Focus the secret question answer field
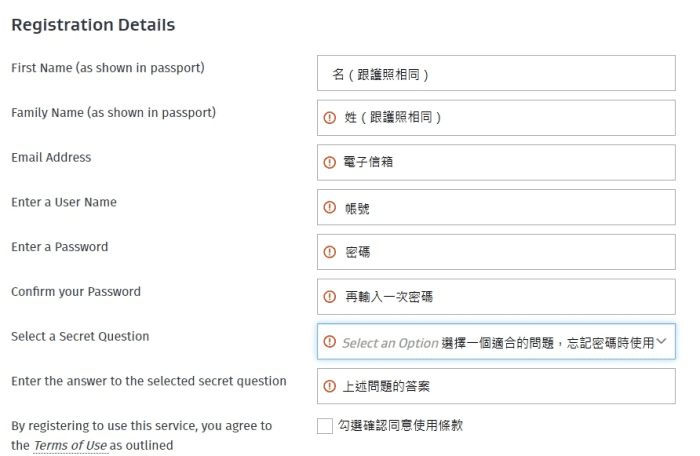 [496, 386]
